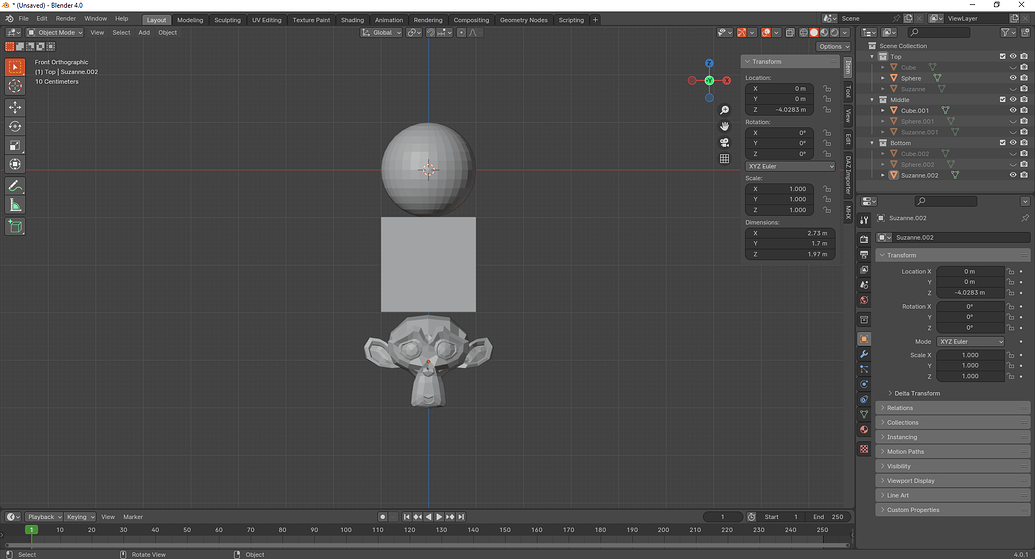Viewport: 1035px width, 559px height.
Task: Open the File menu
Action: [x=24, y=18]
